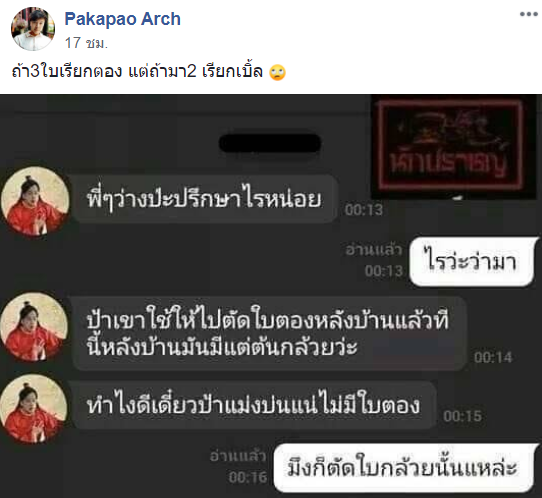Click the eye-roll emoji in the caption
Image resolution: width=542 pixels, height=498 pixels.
(x=278, y=72)
